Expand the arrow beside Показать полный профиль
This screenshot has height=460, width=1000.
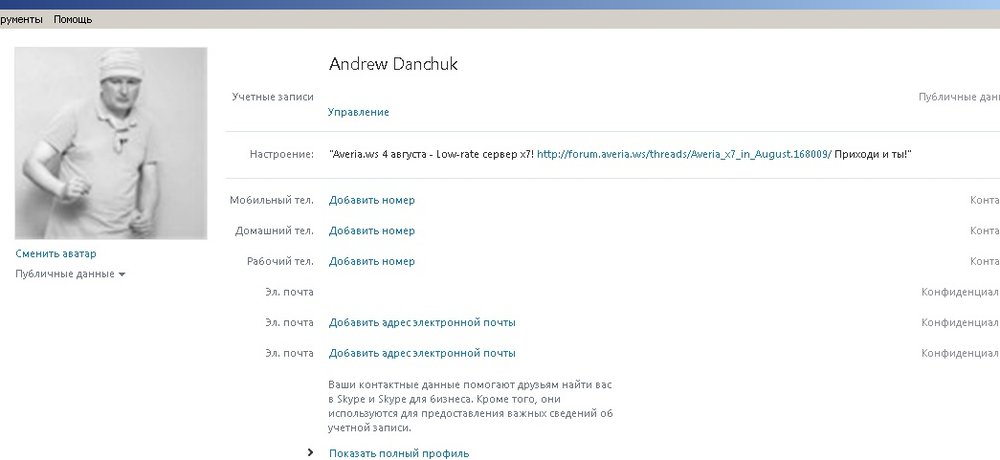(311, 453)
